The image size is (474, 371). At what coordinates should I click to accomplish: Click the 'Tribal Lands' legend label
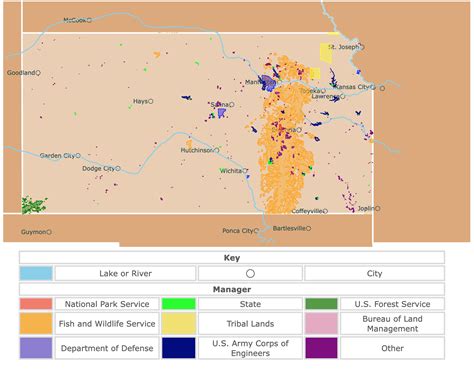(250, 324)
